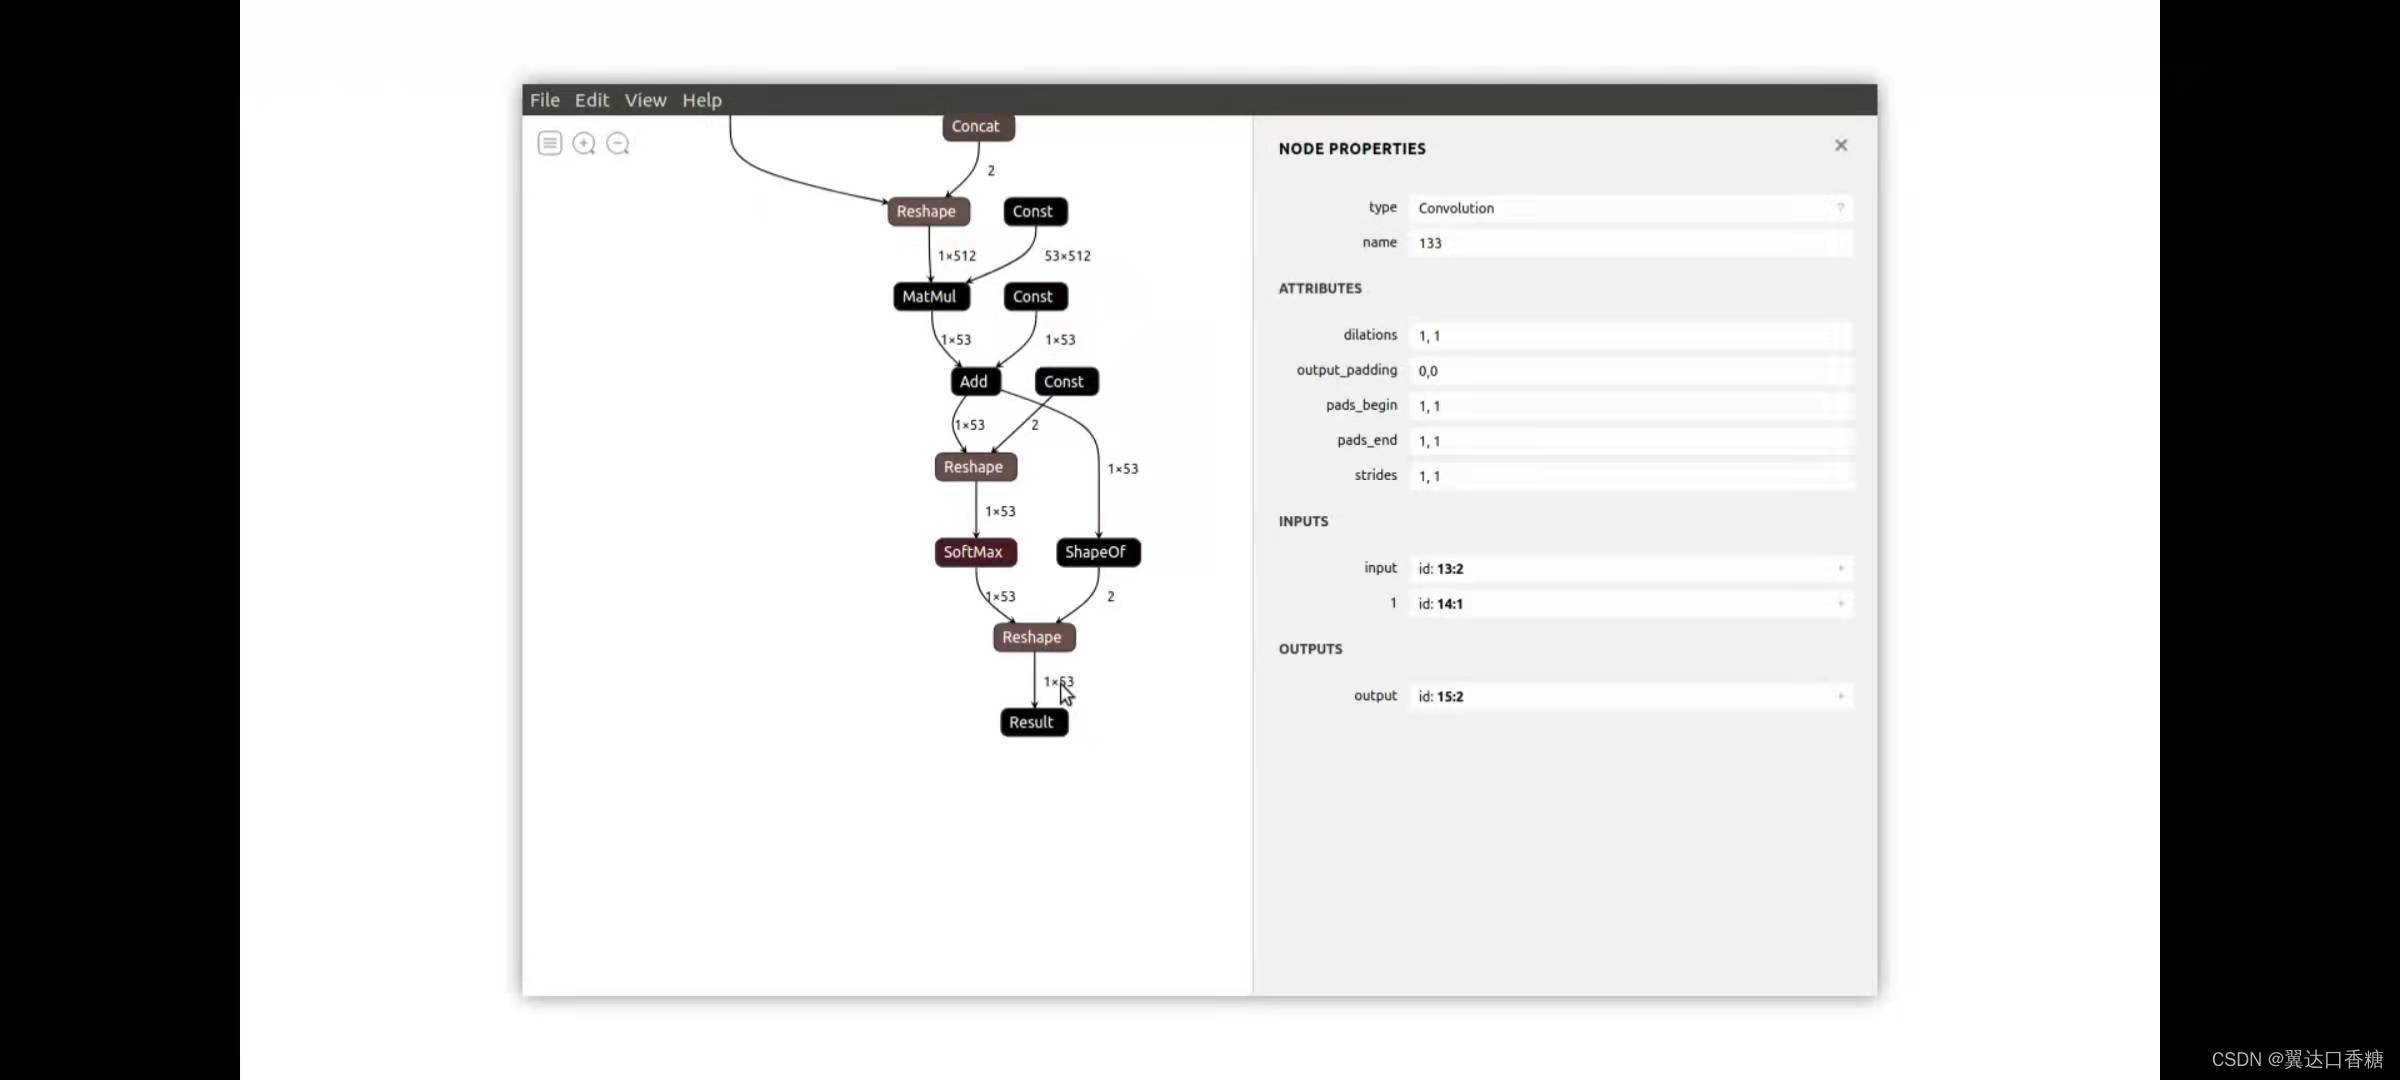Click the input id 13:2 field

pos(1630,568)
